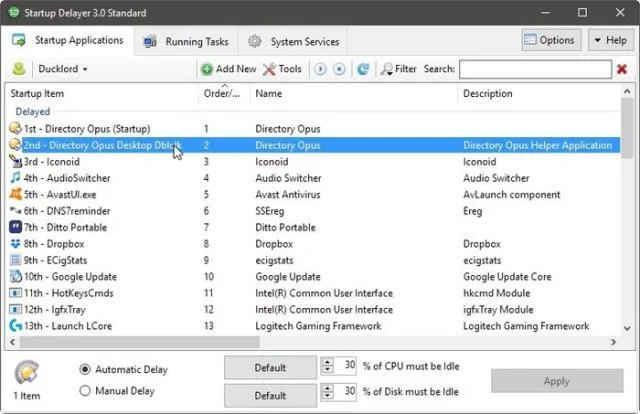The height and width of the screenshot is (414, 640).
Task: Click the DNS7reminder row icon
Action: (x=15, y=211)
